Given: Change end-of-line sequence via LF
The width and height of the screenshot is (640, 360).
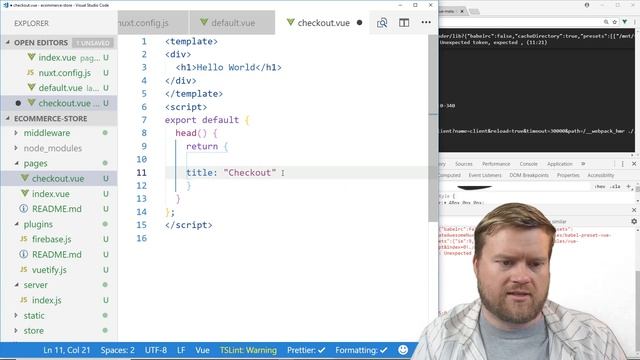Looking at the screenshot, I should (x=181, y=350).
